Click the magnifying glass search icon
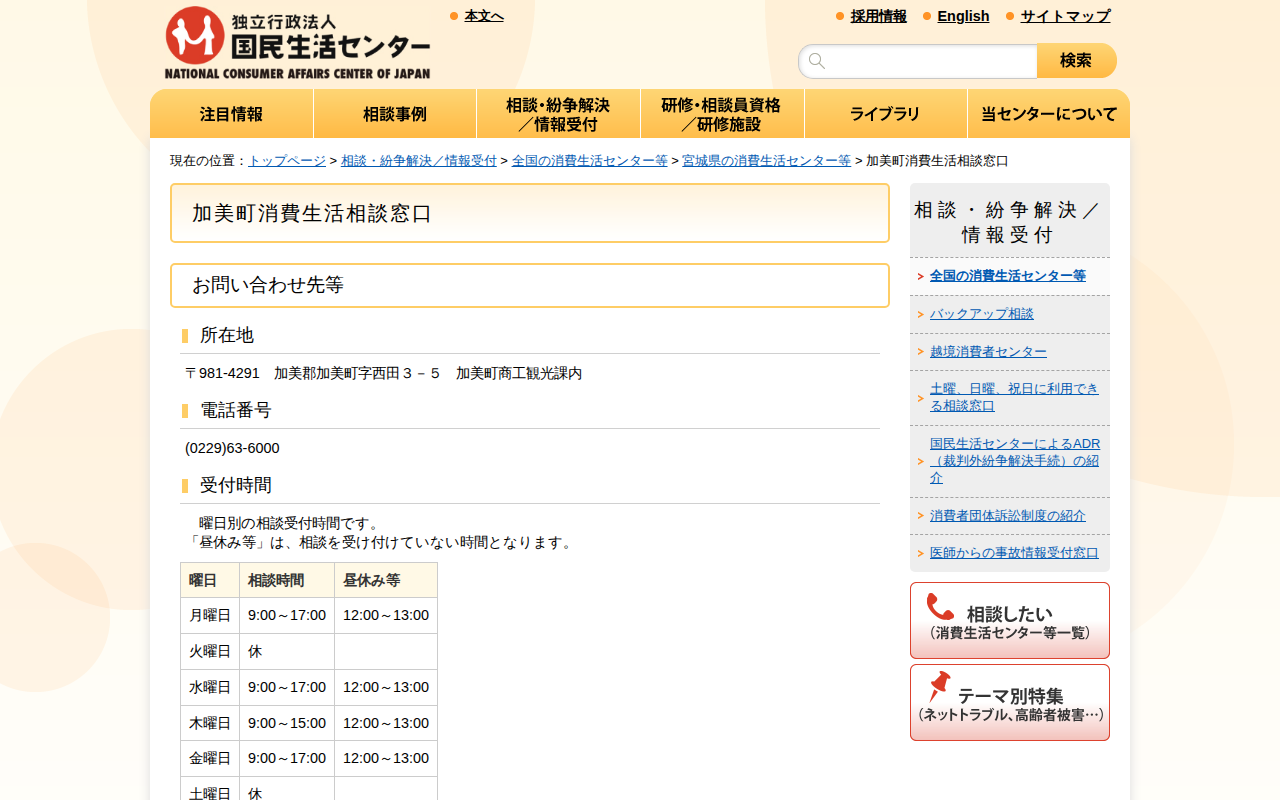1280x800 pixels. tap(816, 60)
